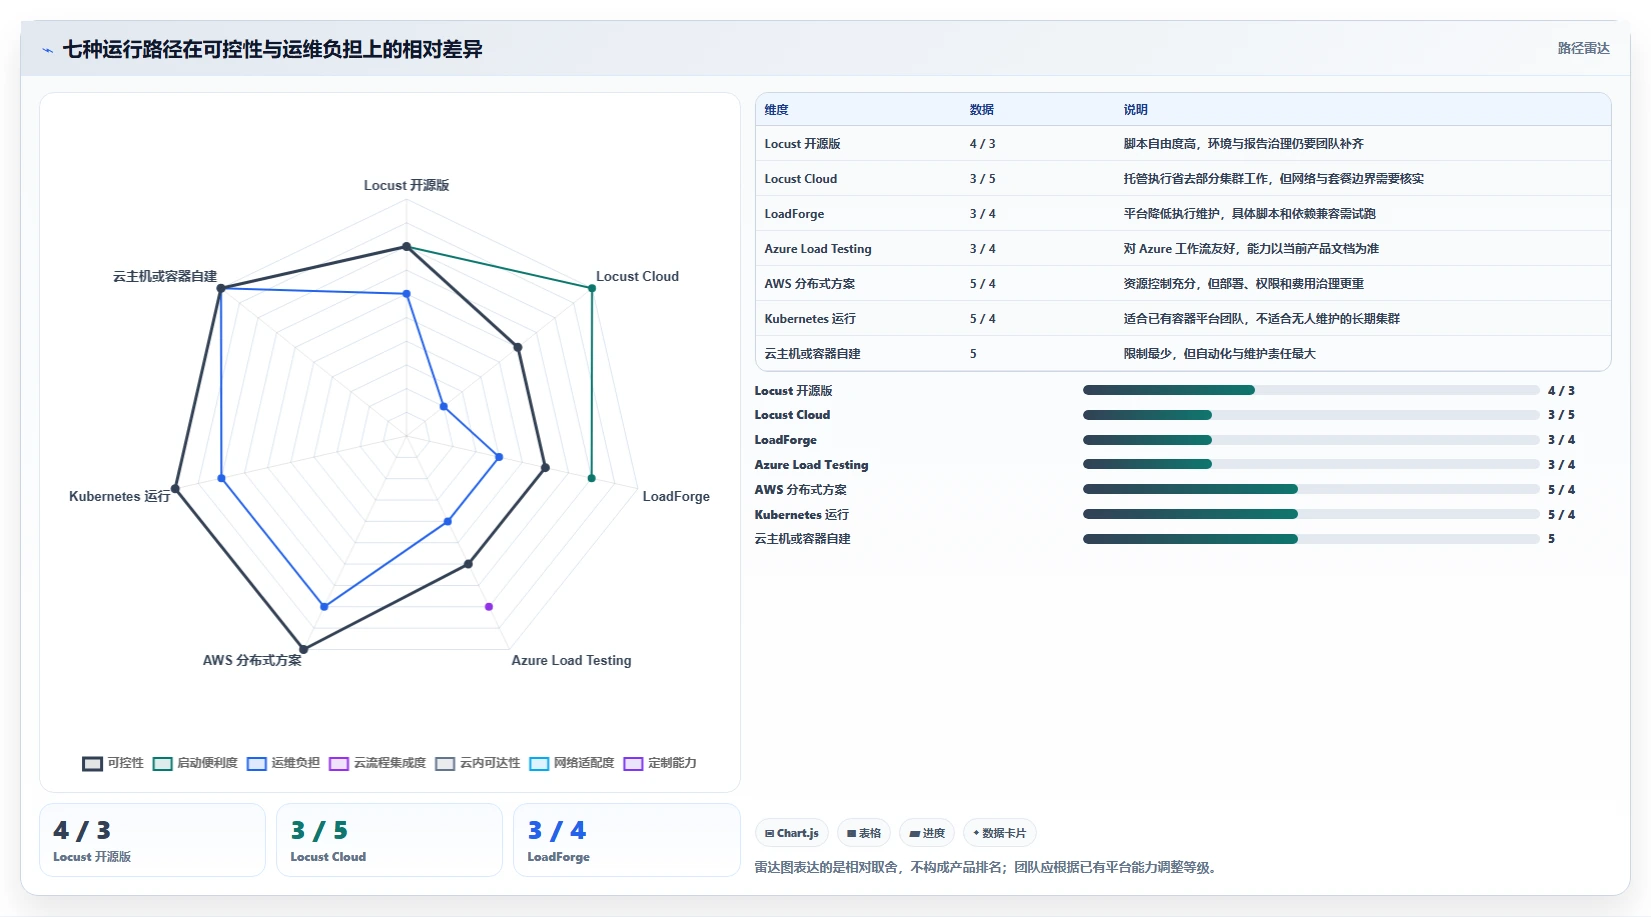Click the Kubernetes 运行 progress bar
The height and width of the screenshot is (917, 1651).
coord(1311,514)
